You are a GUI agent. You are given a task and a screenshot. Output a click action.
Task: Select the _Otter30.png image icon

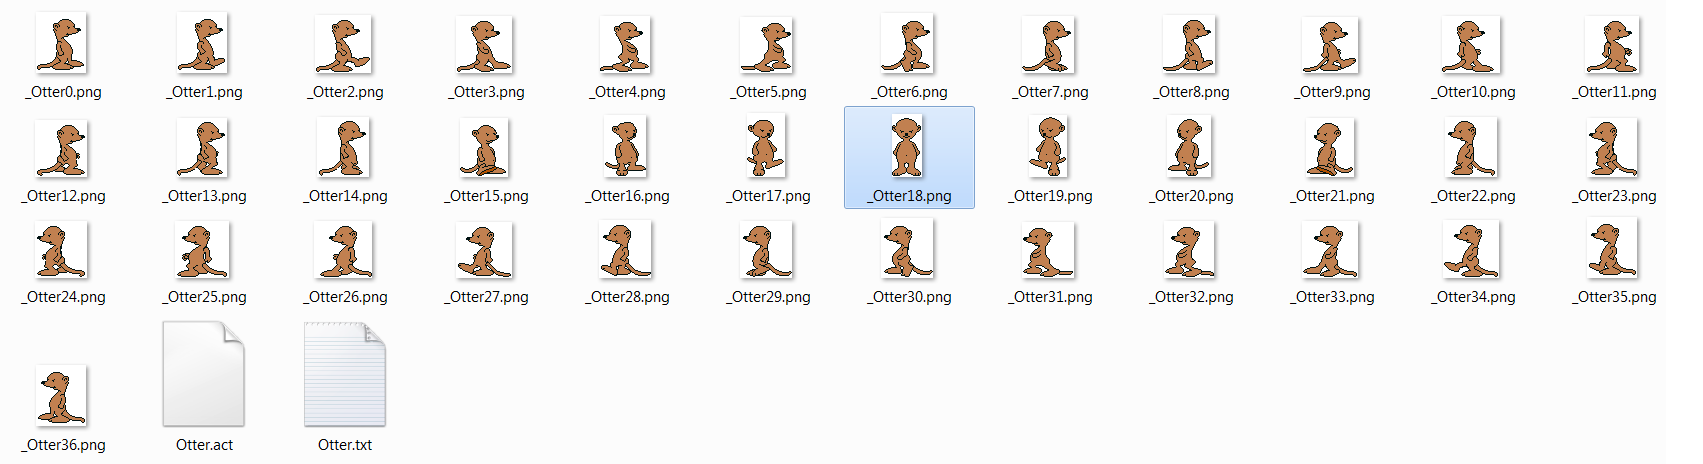pos(908,249)
